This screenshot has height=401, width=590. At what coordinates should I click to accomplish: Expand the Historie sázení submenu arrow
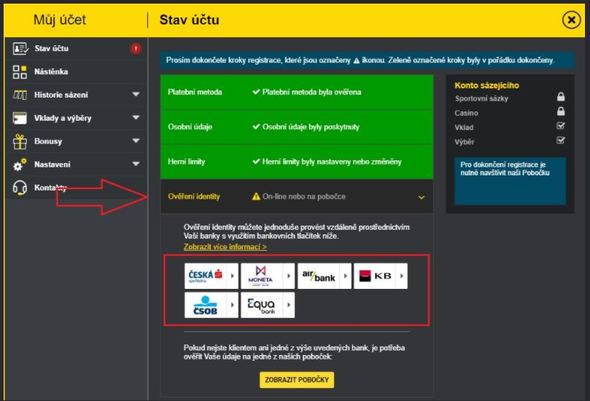point(136,94)
